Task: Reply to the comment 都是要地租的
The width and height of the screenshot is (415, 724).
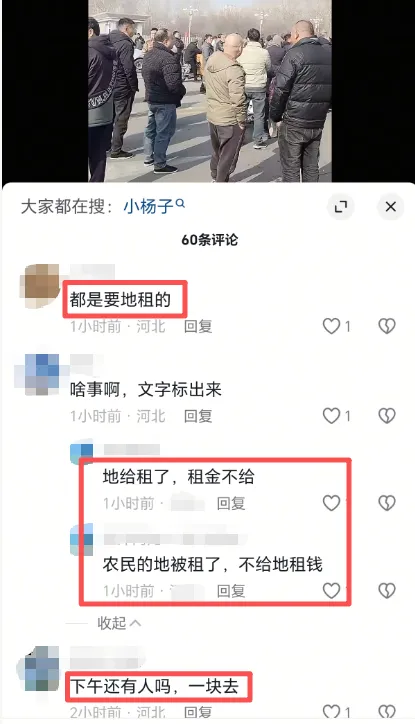Action: pos(198,326)
